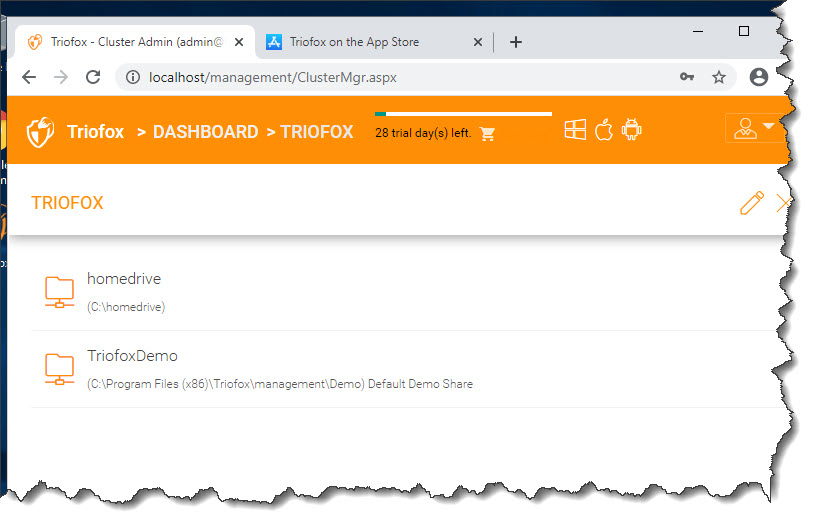The image size is (817, 526).
Task: Download the Windows client via Windows icon
Action: tap(575, 130)
